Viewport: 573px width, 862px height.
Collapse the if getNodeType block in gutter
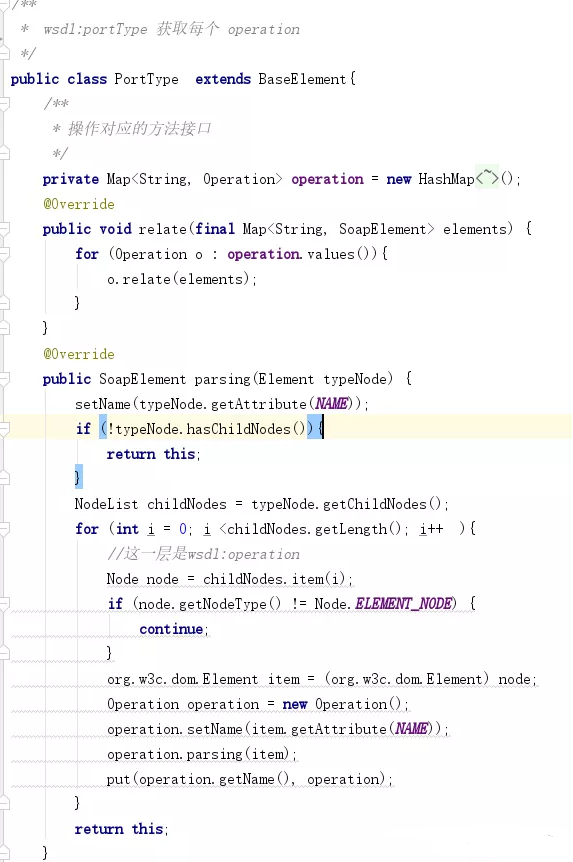[4, 604]
